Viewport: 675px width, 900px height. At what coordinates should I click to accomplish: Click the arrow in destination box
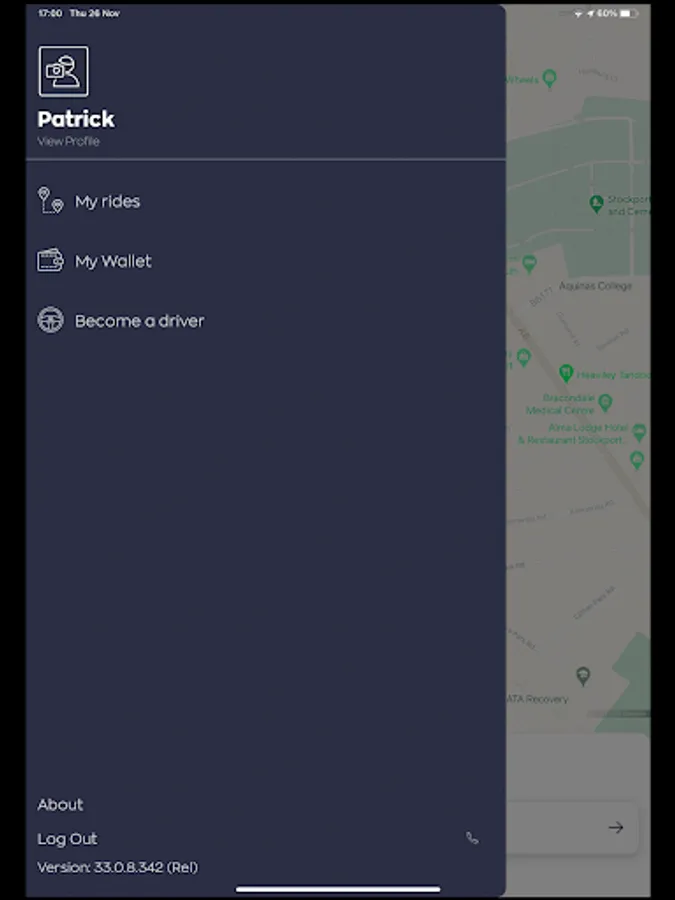click(x=616, y=827)
